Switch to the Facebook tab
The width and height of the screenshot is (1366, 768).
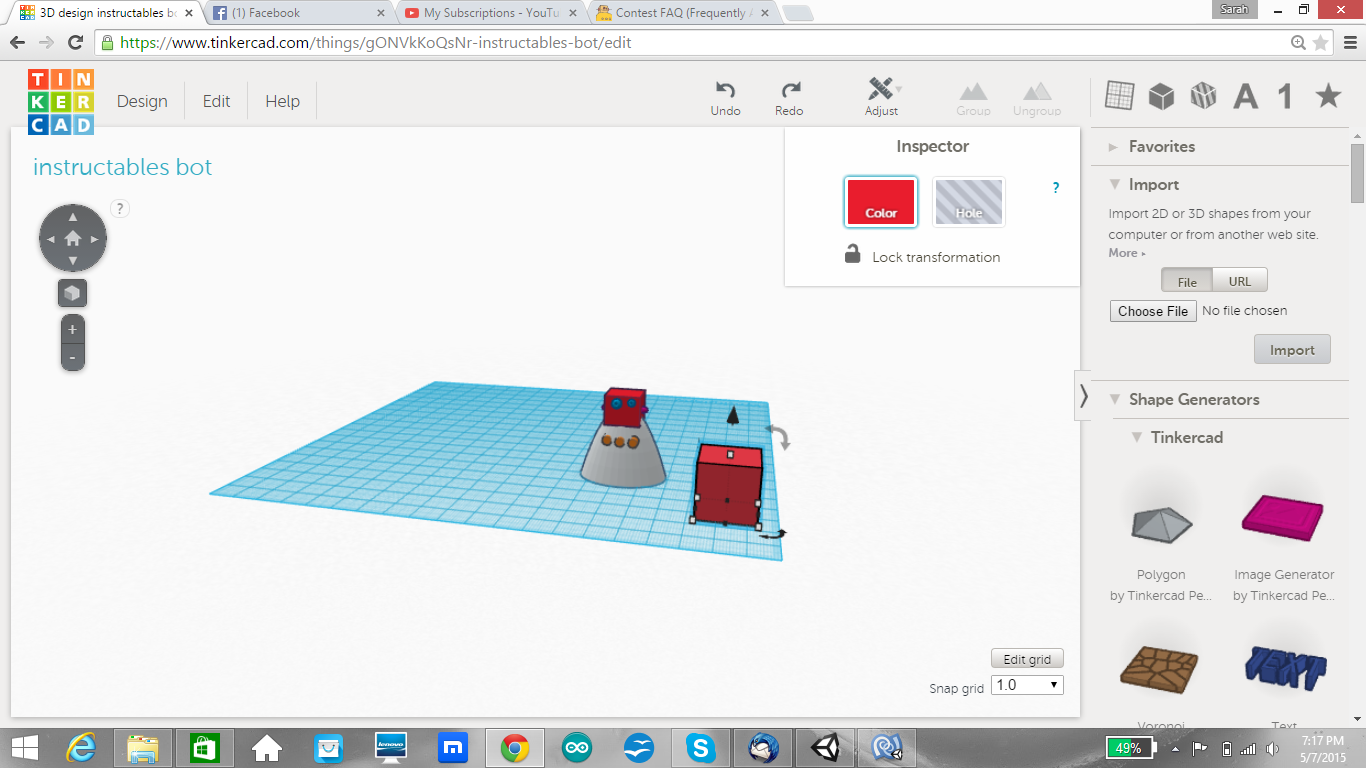pyautogui.click(x=299, y=13)
